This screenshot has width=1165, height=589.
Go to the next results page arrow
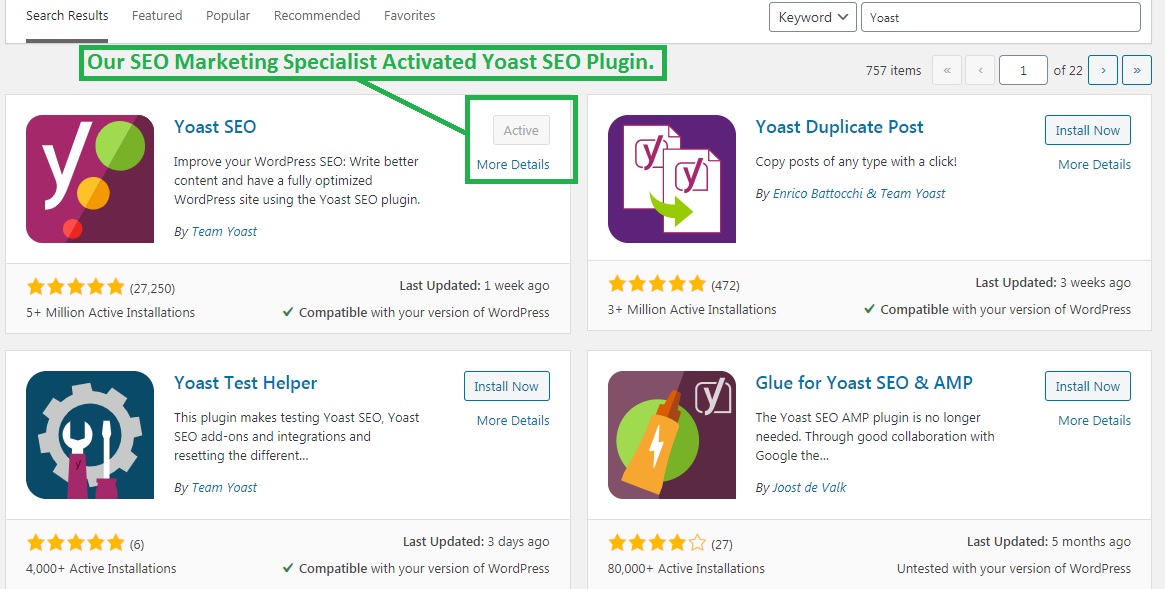pyautogui.click(x=1102, y=70)
